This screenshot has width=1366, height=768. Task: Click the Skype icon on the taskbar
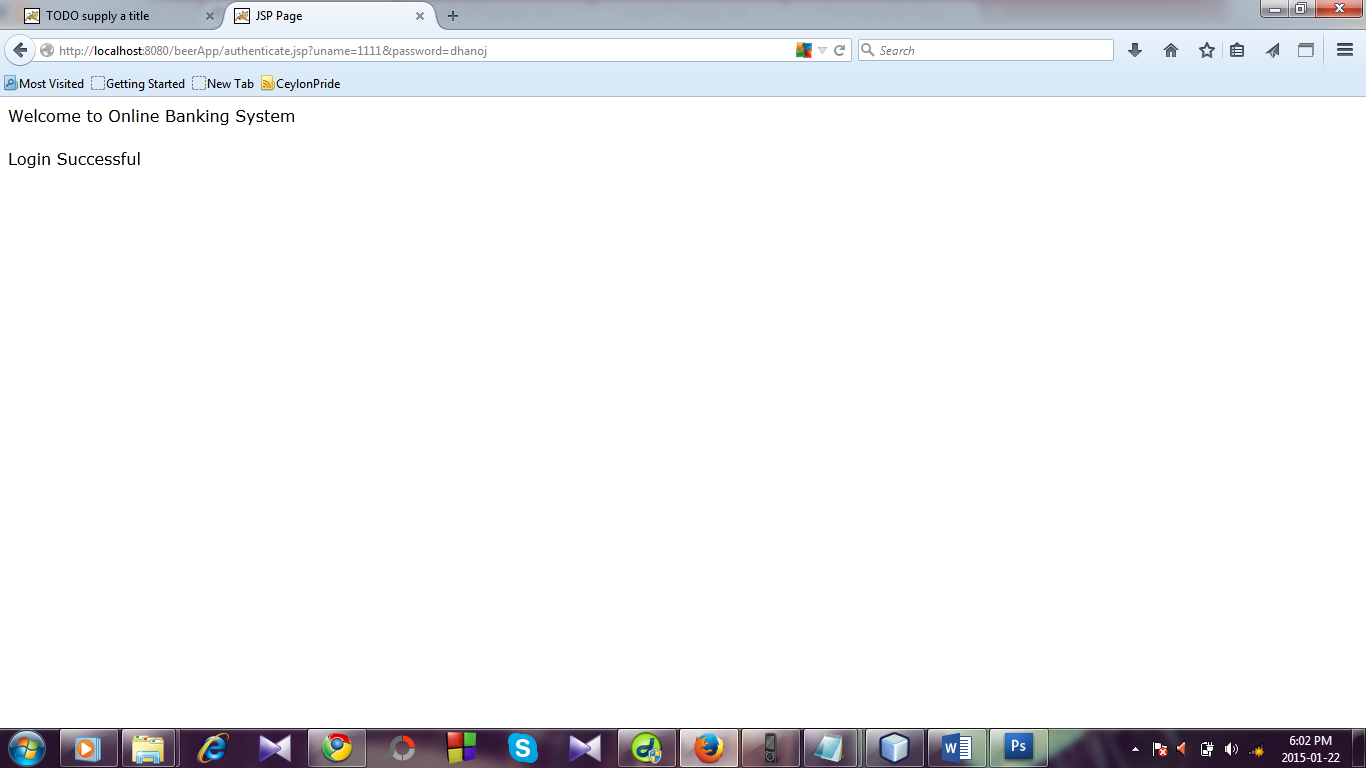(x=523, y=747)
